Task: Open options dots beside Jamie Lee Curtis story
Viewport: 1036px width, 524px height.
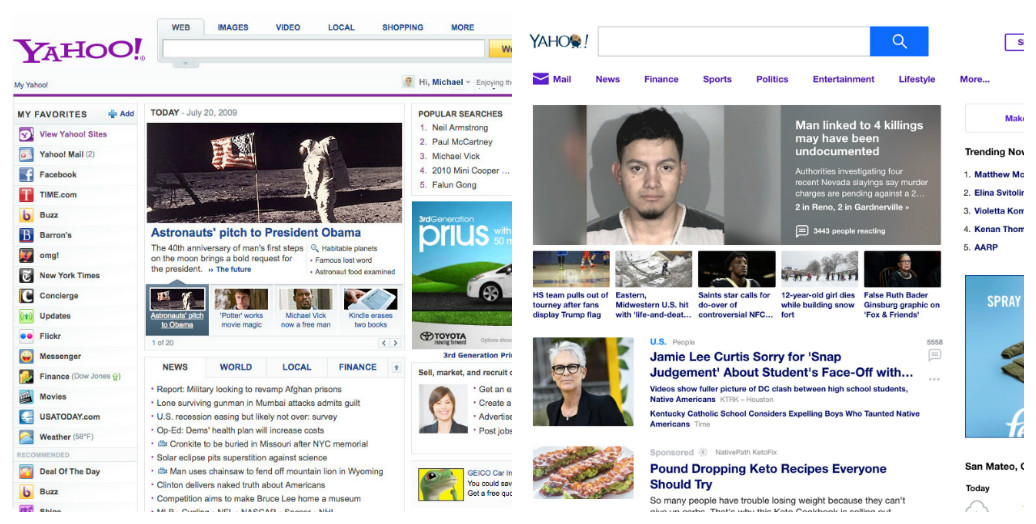Action: tap(934, 379)
